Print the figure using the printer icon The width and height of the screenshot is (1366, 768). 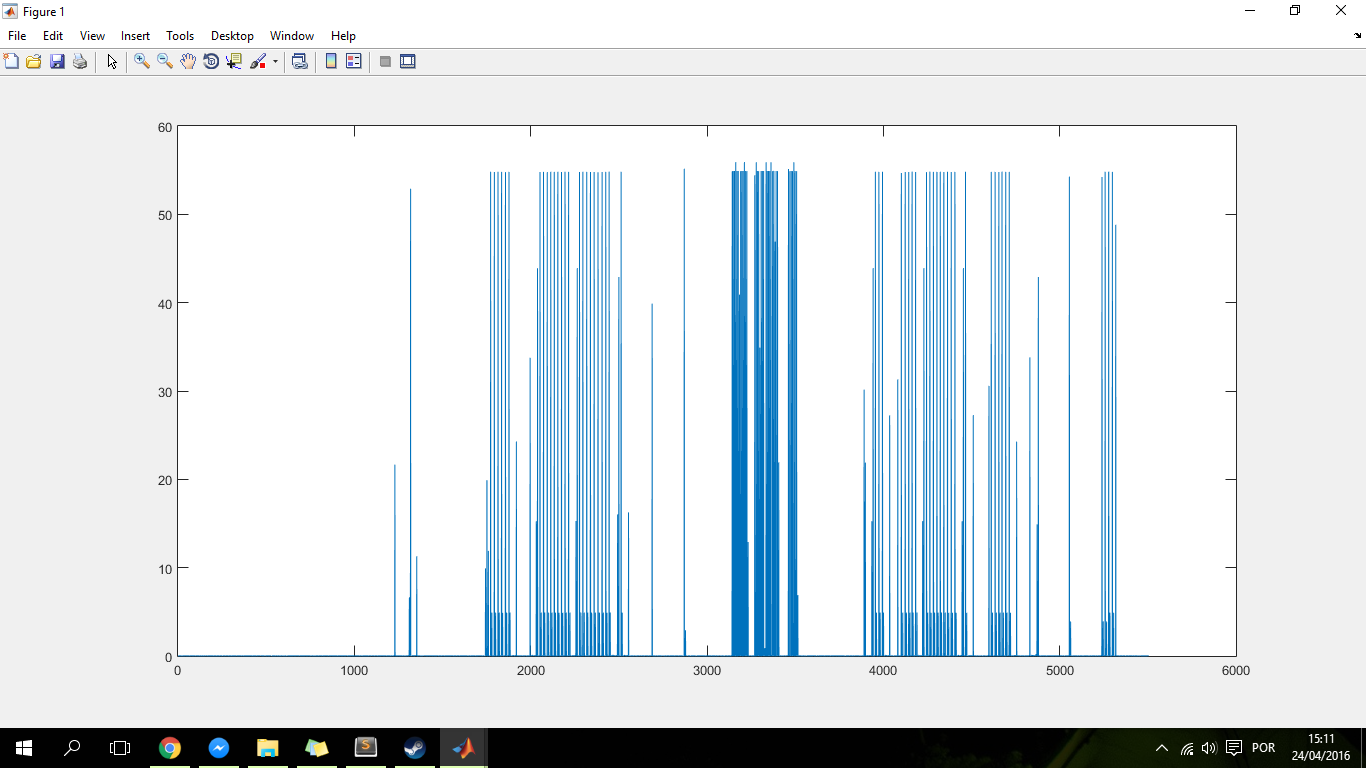80,61
